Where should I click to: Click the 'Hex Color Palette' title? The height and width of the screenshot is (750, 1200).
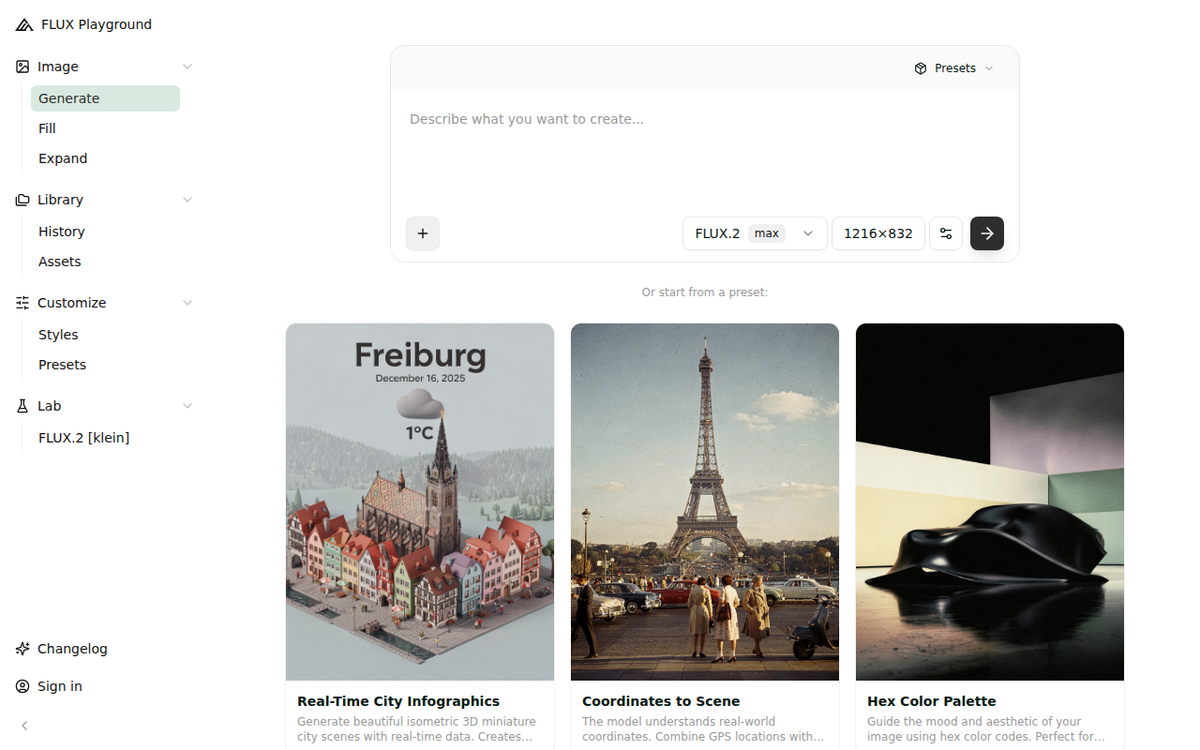pos(932,701)
